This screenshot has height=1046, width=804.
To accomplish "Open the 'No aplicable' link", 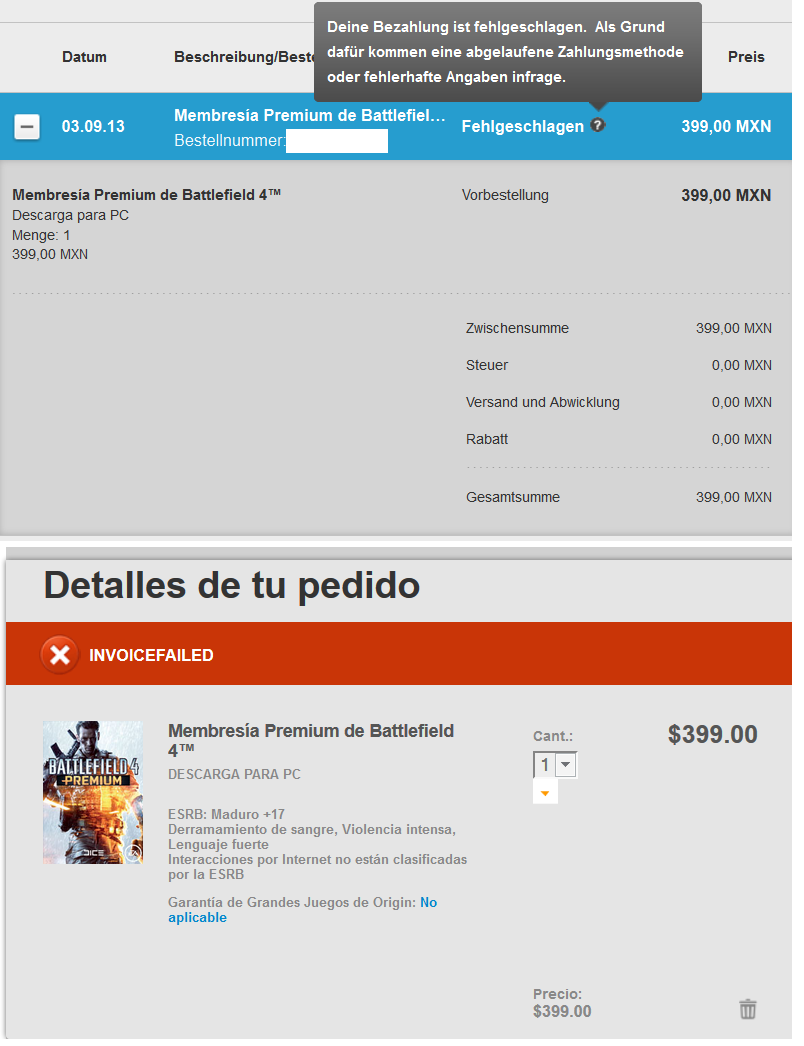I will [x=302, y=910].
